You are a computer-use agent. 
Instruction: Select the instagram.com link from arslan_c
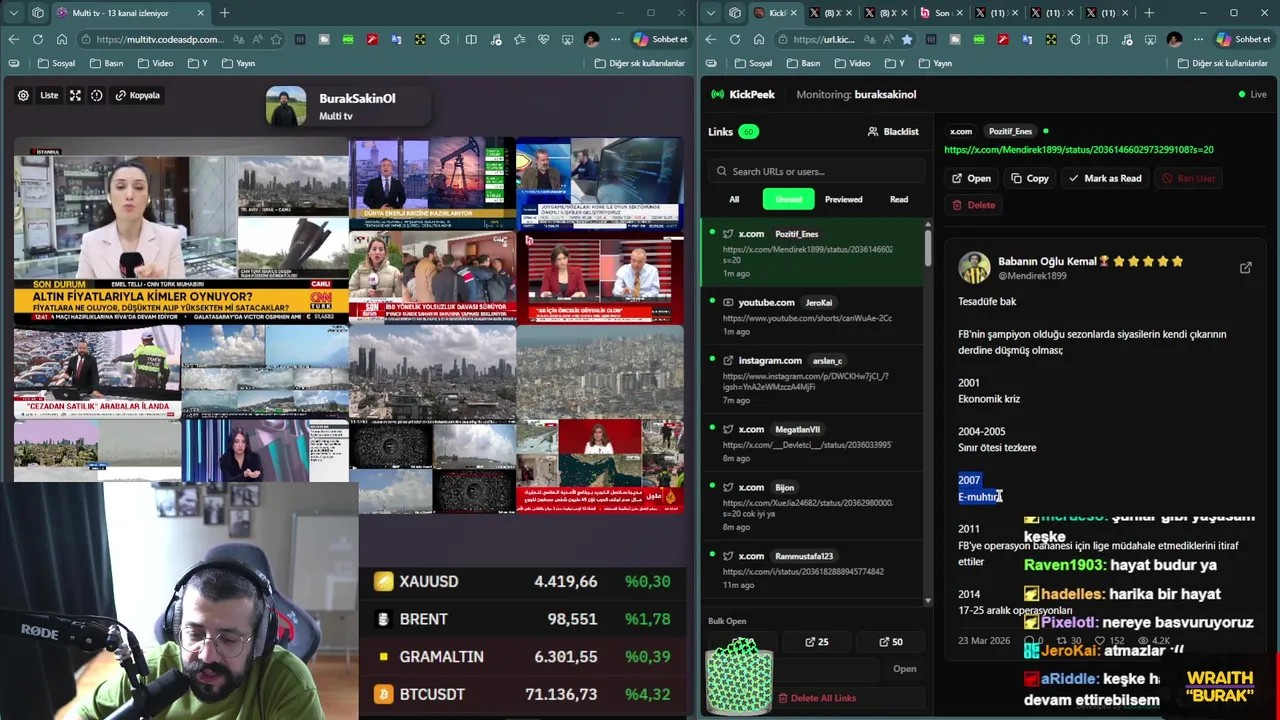[812, 379]
